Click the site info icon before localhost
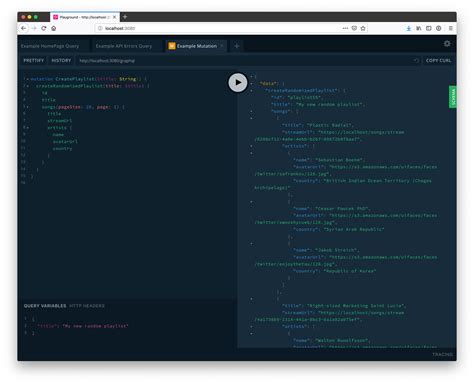Image resolution: width=474 pixels, height=384 pixels. click(100, 28)
